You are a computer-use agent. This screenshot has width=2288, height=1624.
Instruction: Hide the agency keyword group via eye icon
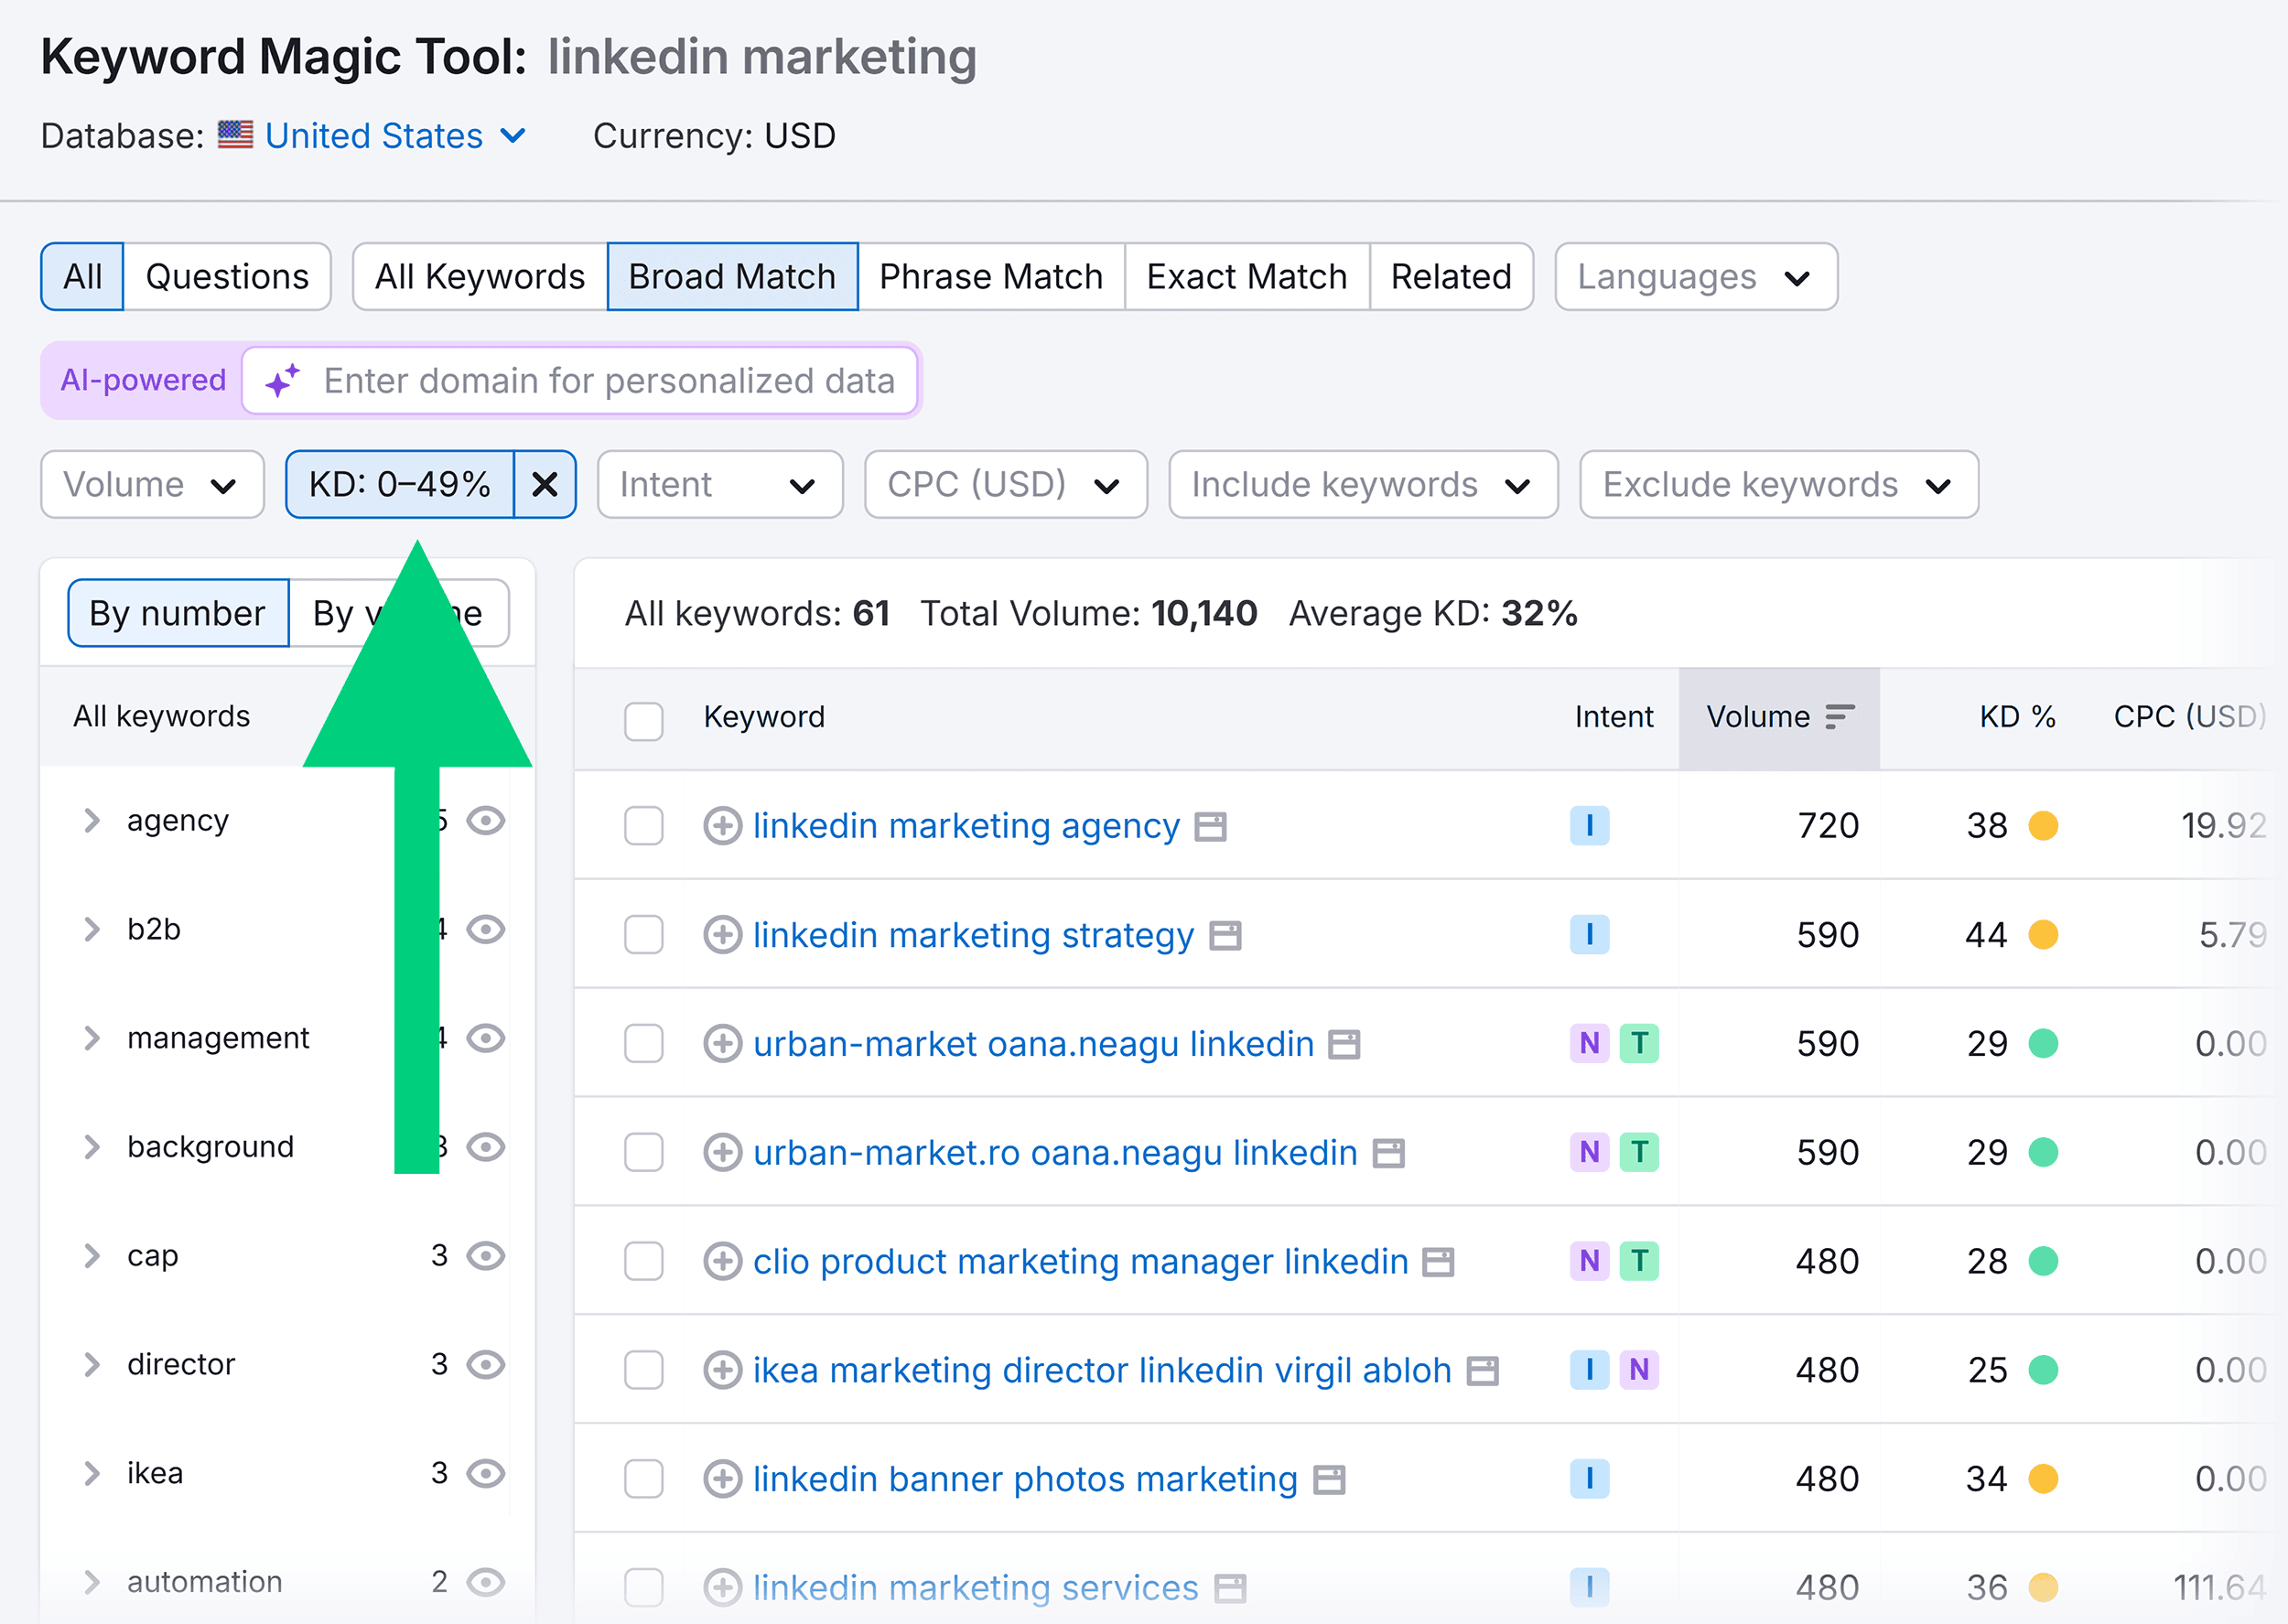(x=486, y=821)
